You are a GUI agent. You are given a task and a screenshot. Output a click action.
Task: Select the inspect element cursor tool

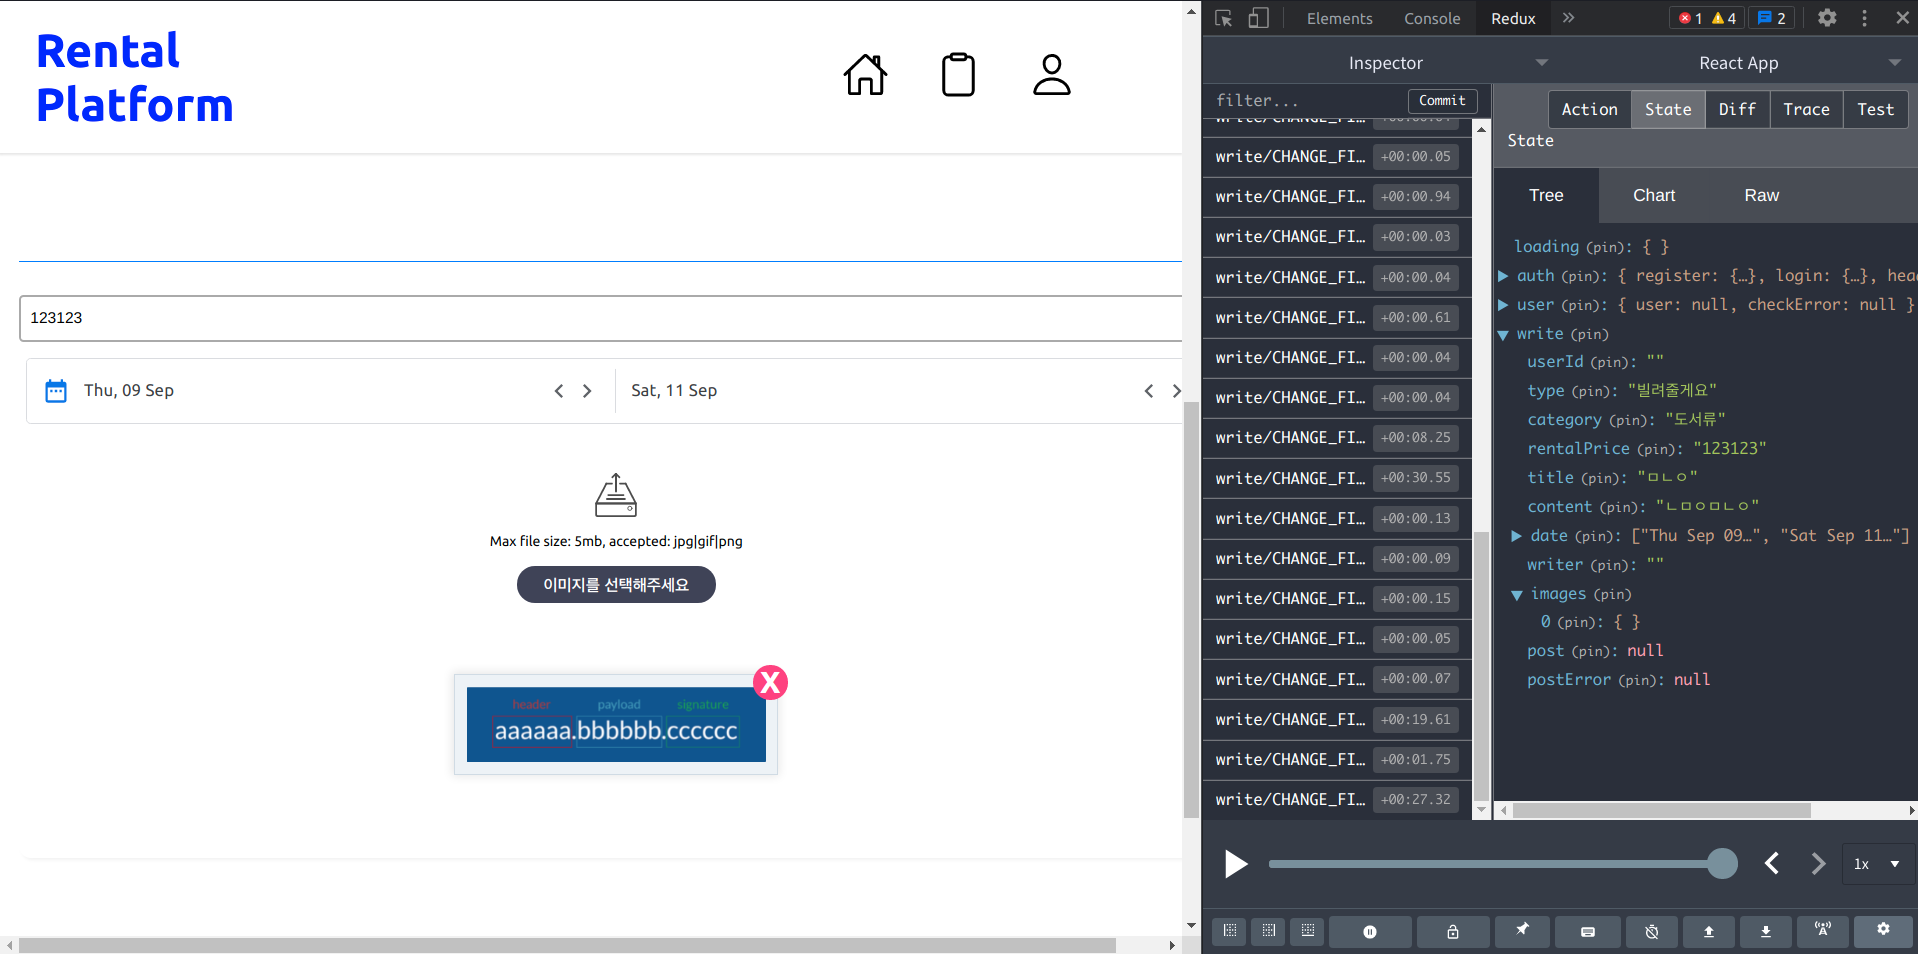pyautogui.click(x=1224, y=18)
